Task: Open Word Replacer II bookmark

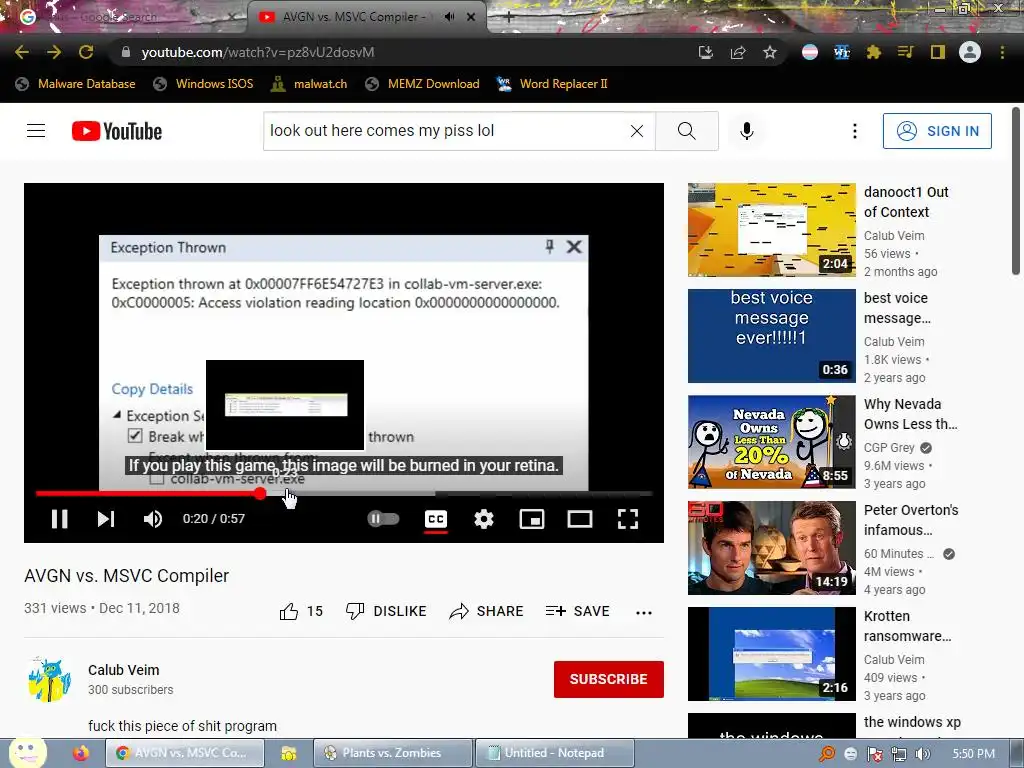Action: tap(552, 84)
